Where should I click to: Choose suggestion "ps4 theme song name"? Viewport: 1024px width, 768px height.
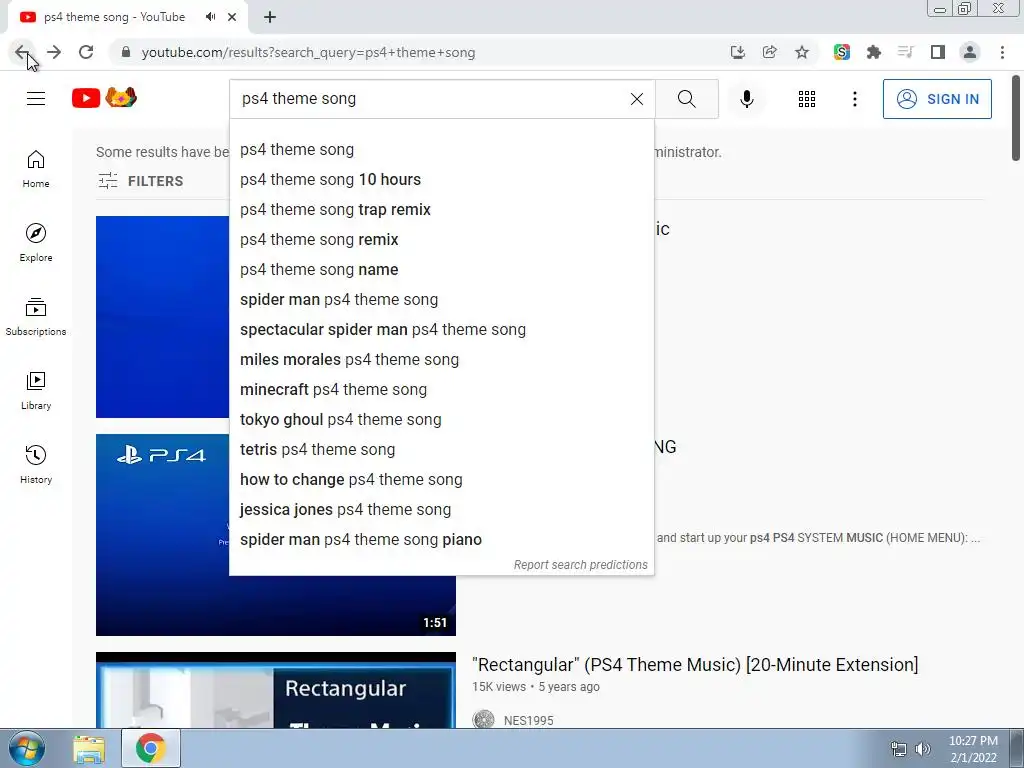click(441, 270)
